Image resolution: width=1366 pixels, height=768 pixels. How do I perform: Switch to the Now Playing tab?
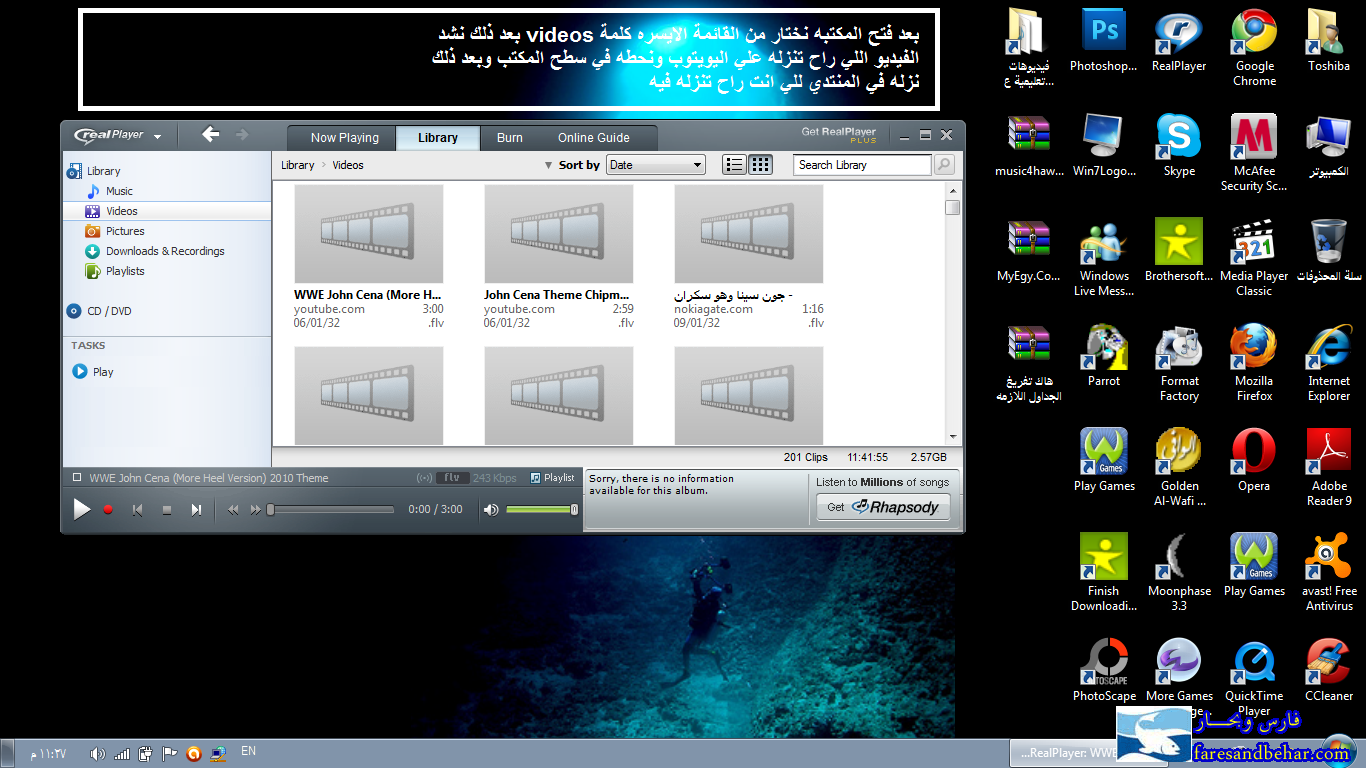(344, 138)
